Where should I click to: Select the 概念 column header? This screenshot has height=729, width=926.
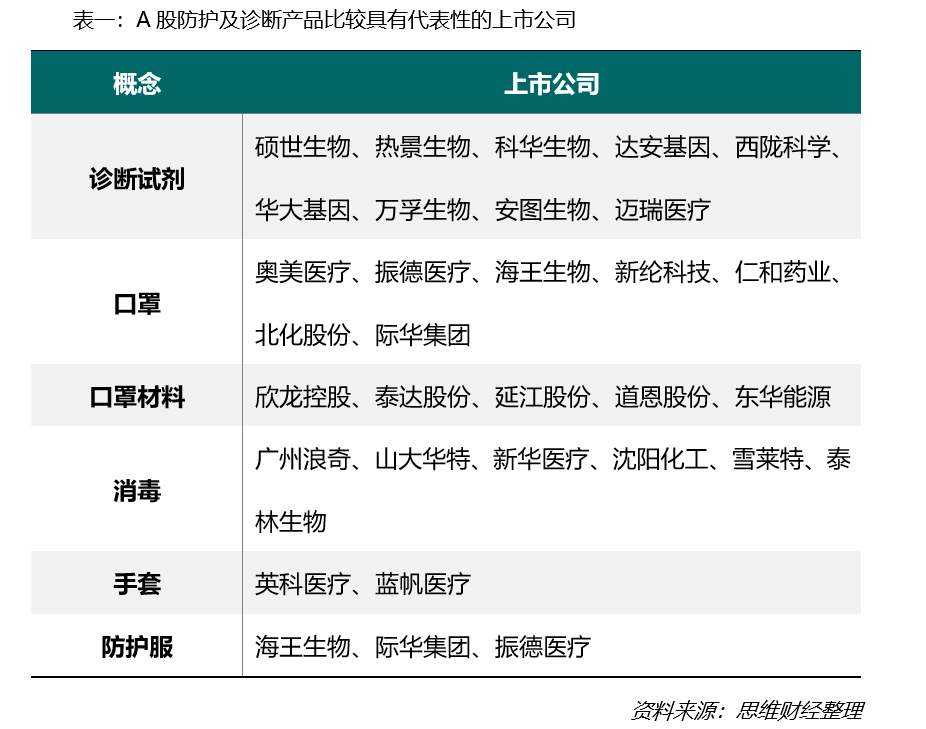coord(135,84)
